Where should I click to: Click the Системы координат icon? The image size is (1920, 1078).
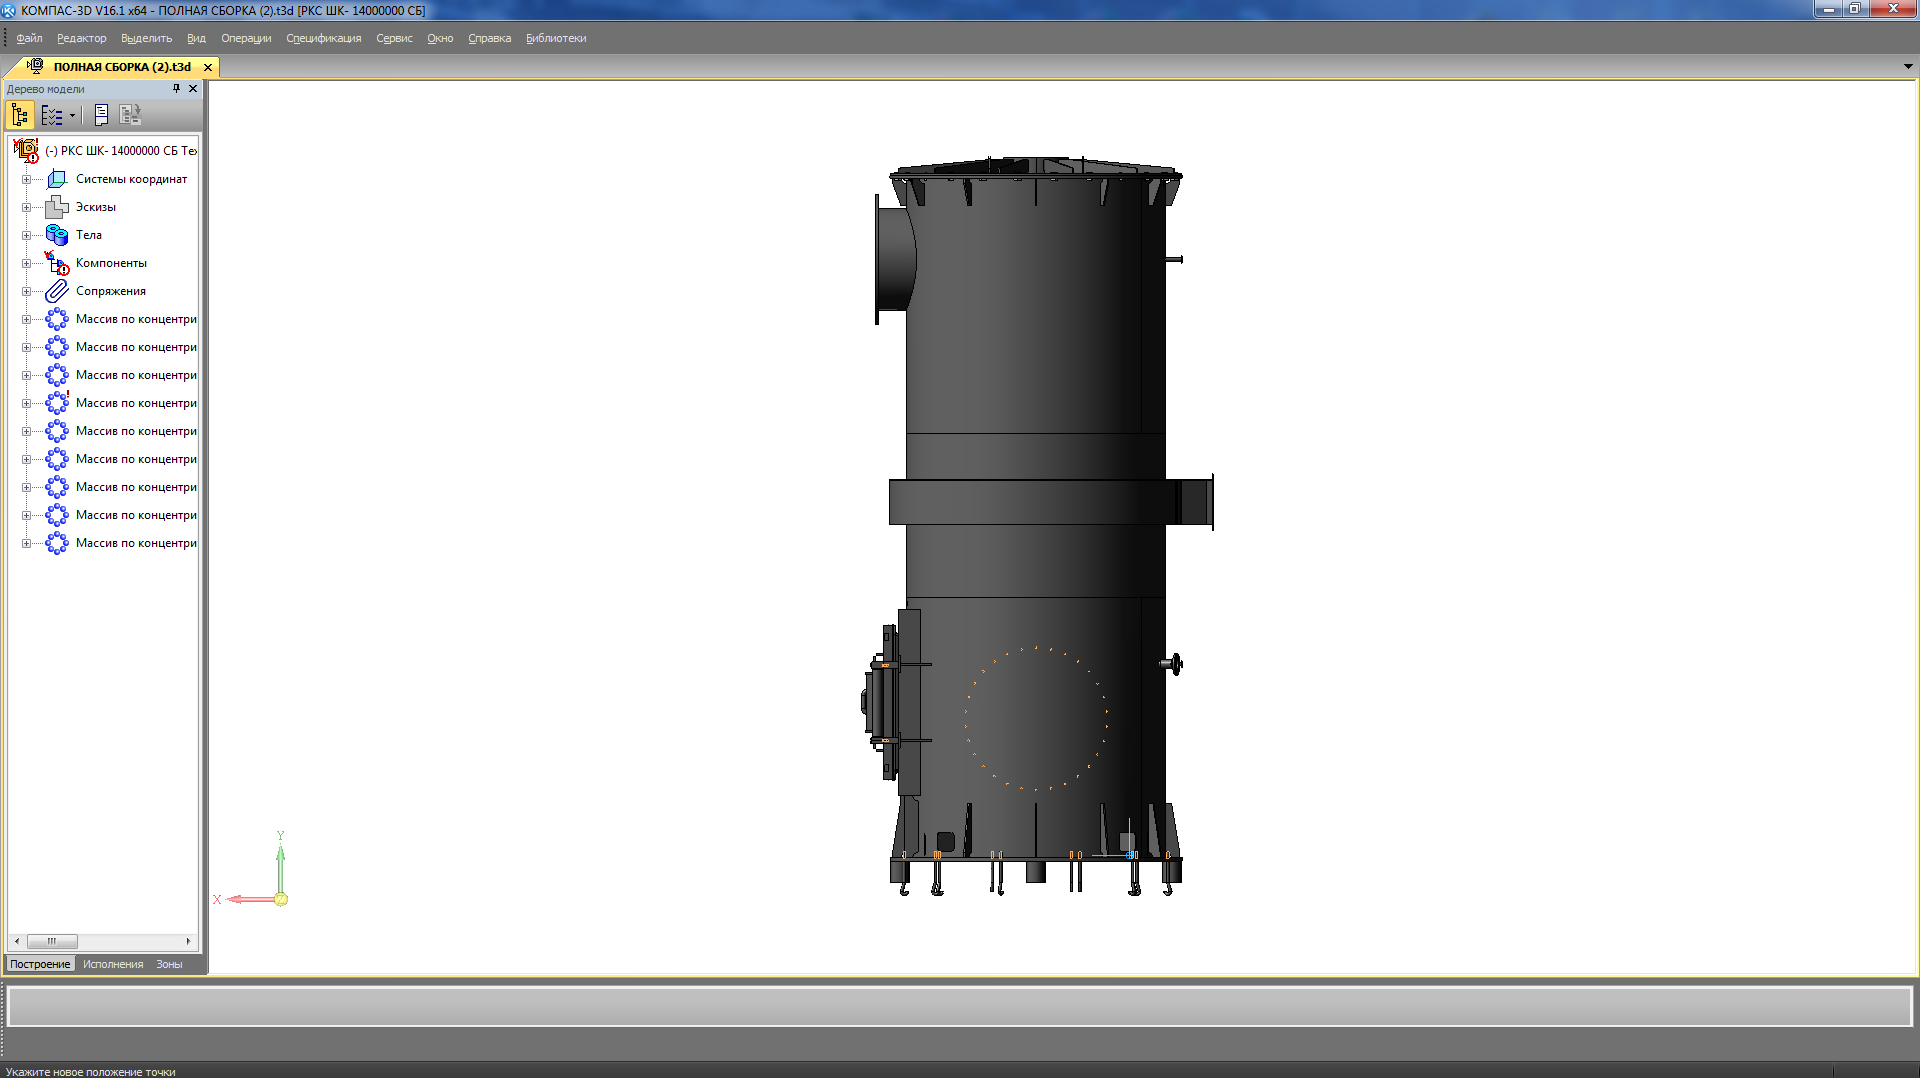(x=57, y=179)
